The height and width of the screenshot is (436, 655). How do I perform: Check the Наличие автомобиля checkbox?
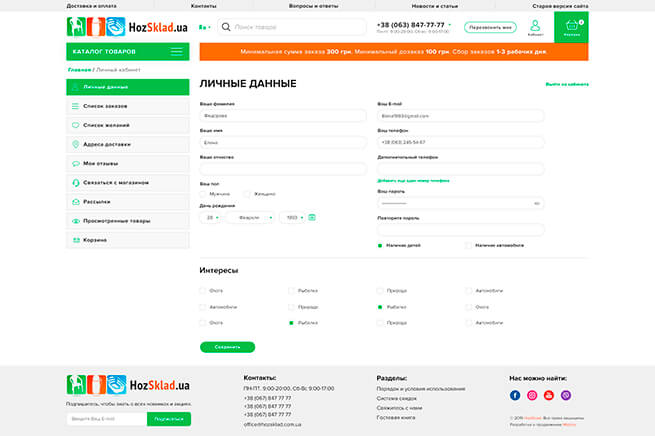468,246
